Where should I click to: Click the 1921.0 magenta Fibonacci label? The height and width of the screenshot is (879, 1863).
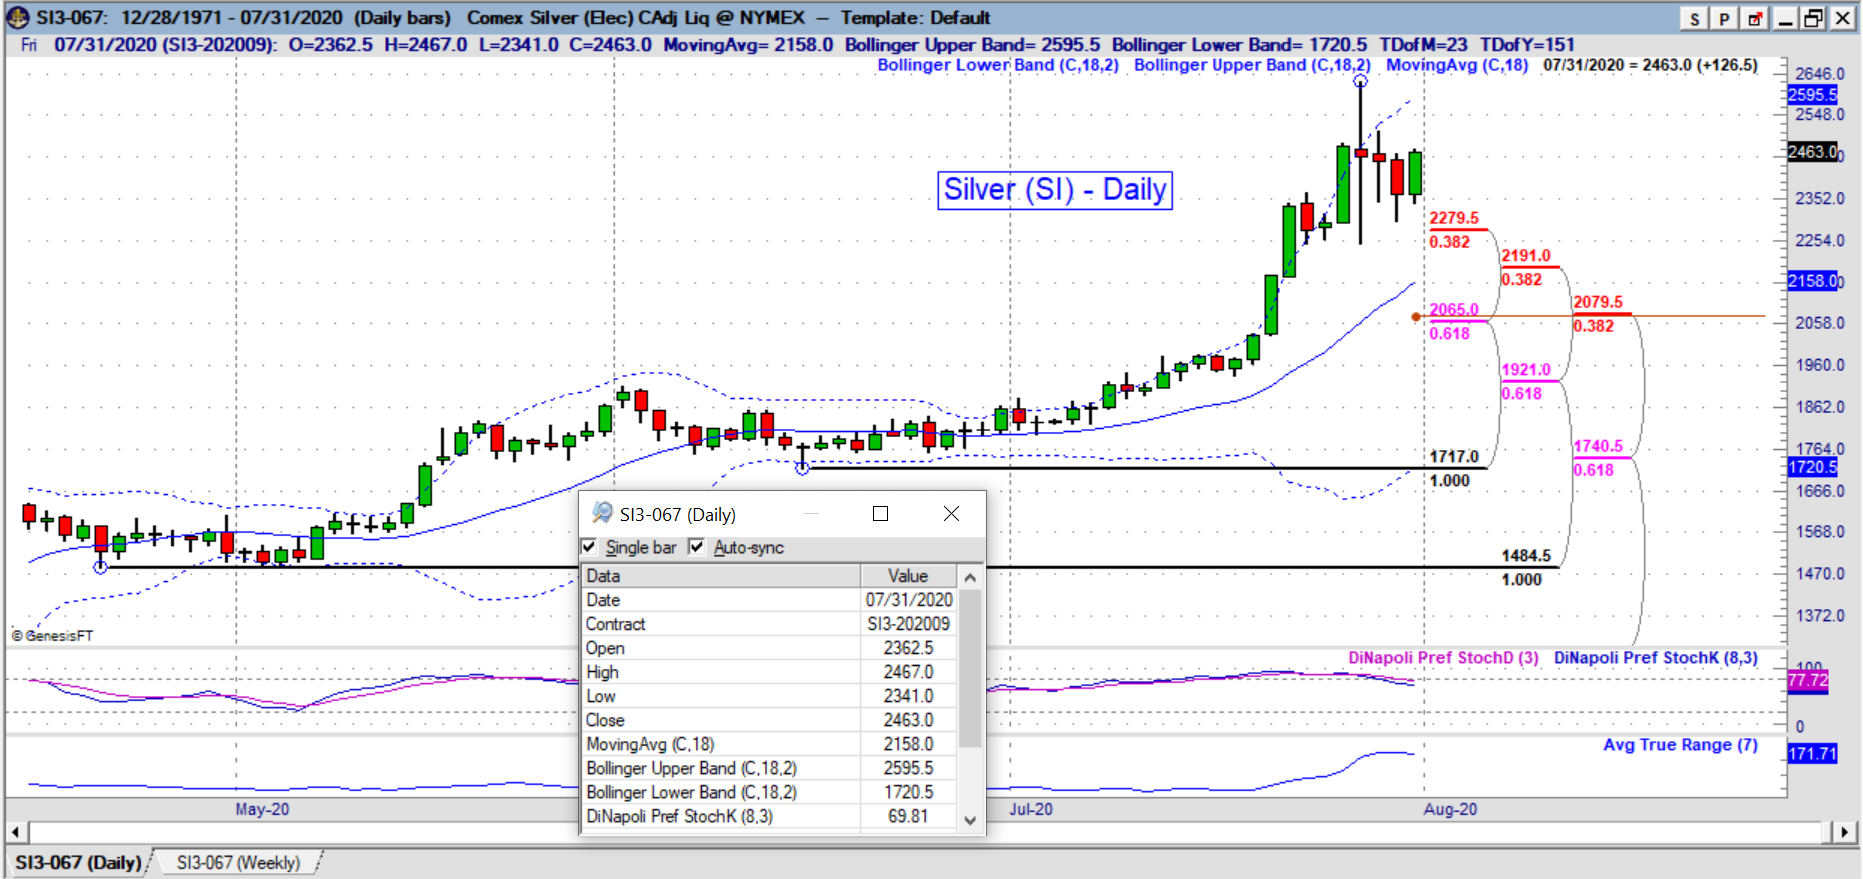tap(1525, 370)
